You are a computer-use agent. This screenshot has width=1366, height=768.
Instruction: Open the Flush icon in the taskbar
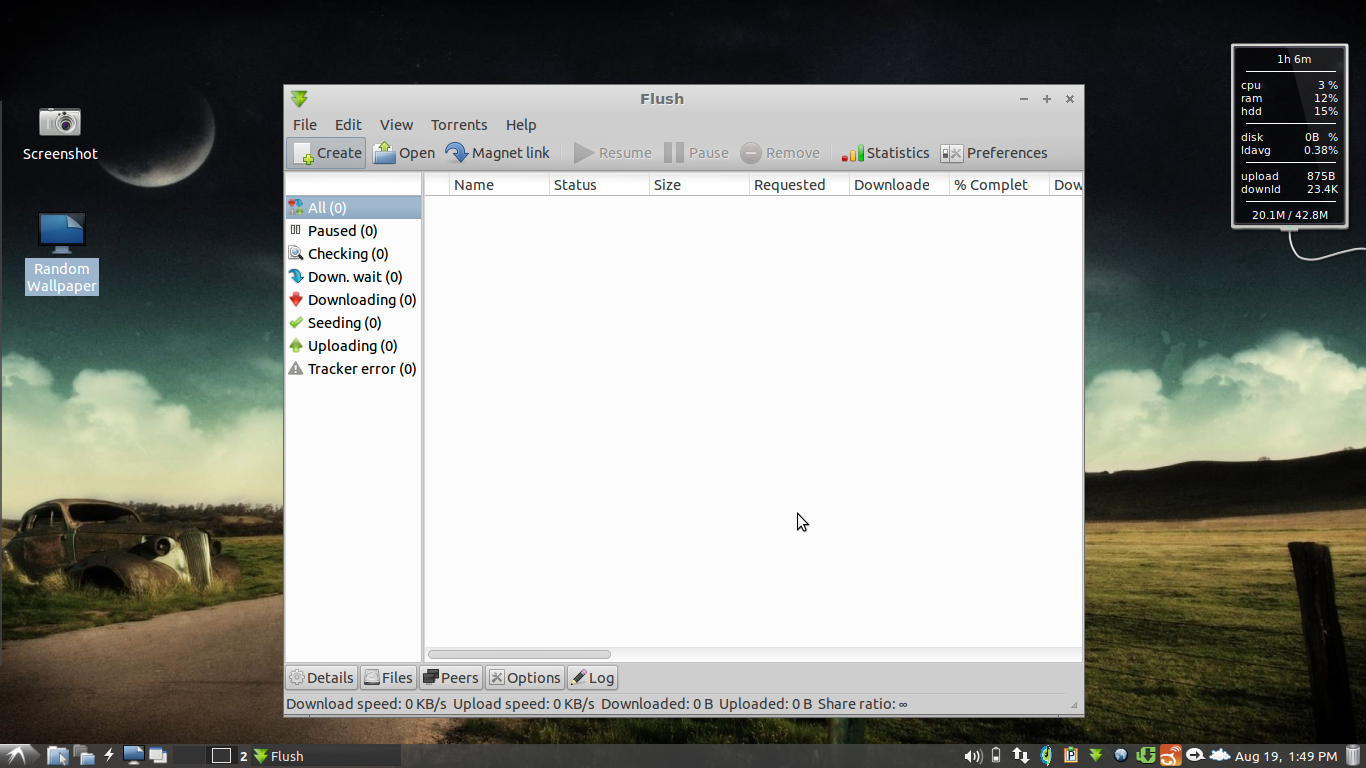263,755
